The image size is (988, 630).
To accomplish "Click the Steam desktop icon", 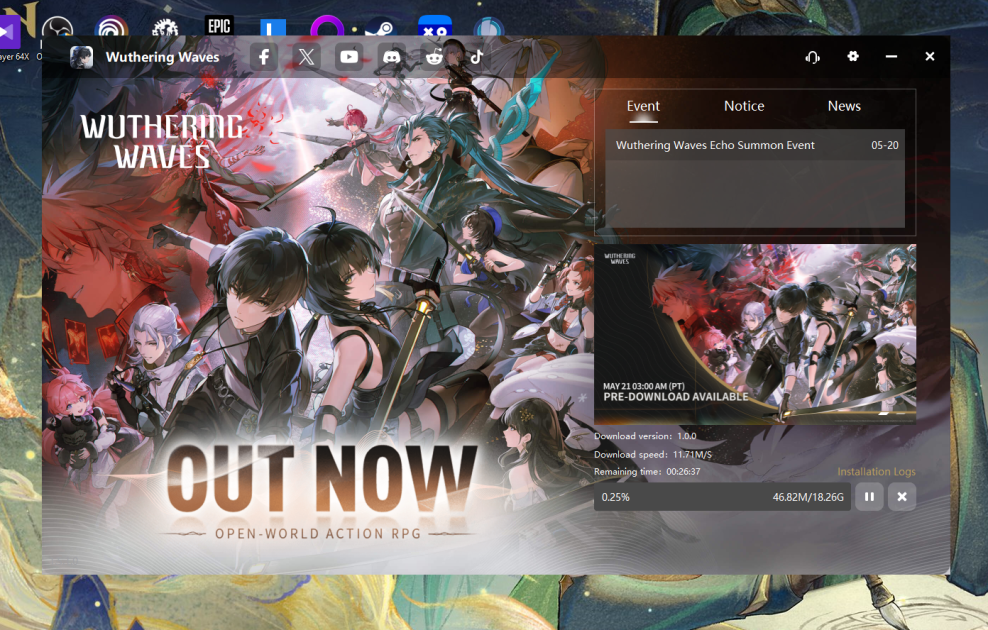I will 380,27.
